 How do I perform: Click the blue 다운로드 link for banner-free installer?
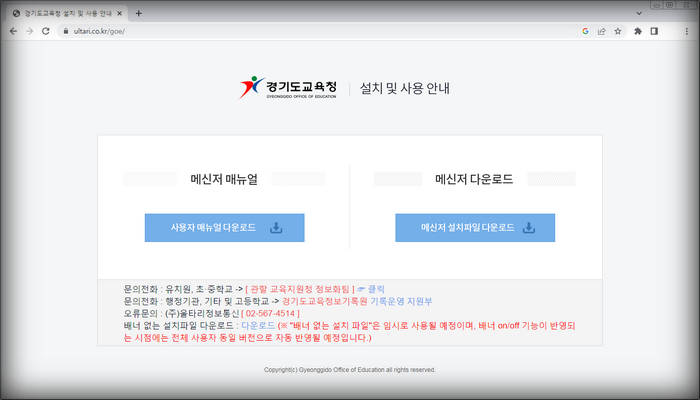pyautogui.click(x=258, y=325)
